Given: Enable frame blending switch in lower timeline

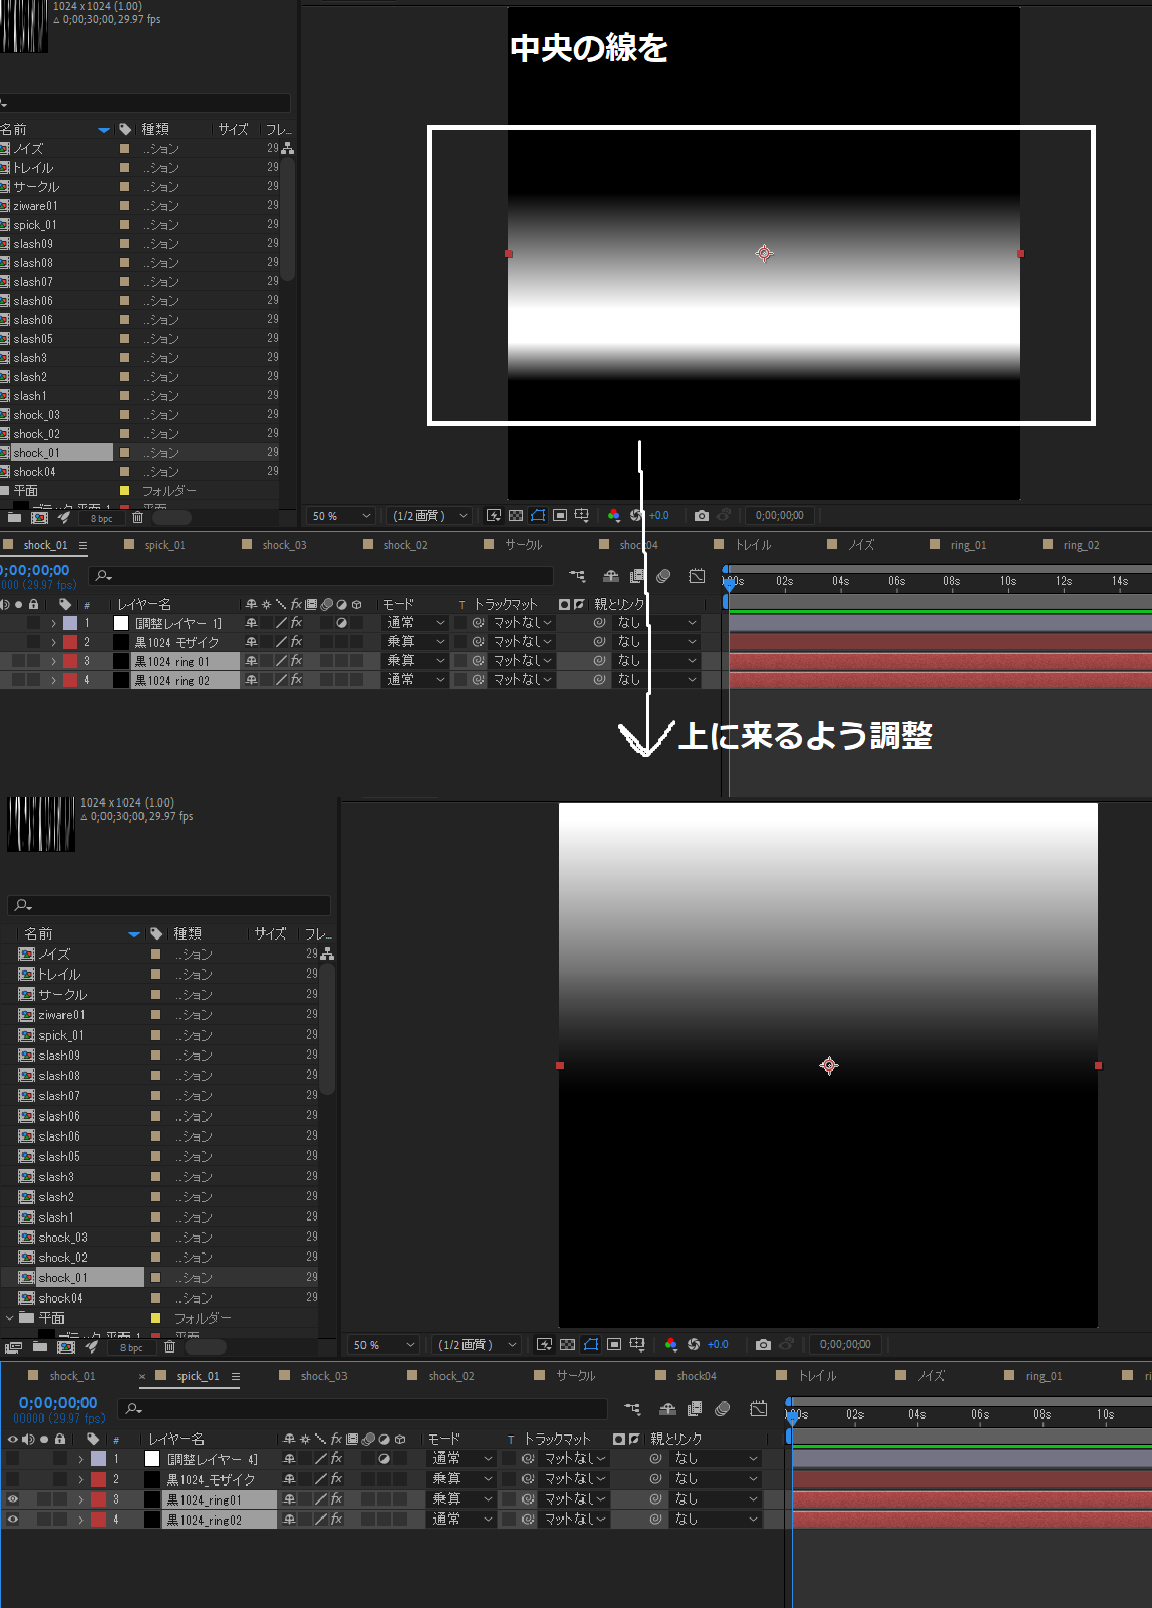Looking at the screenshot, I should click(695, 1408).
